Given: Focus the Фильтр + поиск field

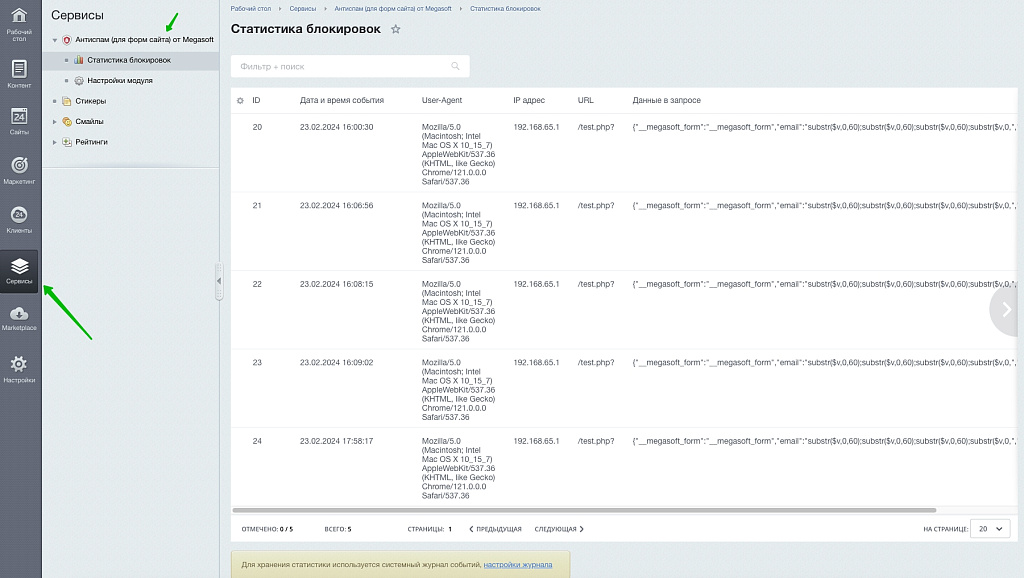Looking at the screenshot, I should click(340, 66).
